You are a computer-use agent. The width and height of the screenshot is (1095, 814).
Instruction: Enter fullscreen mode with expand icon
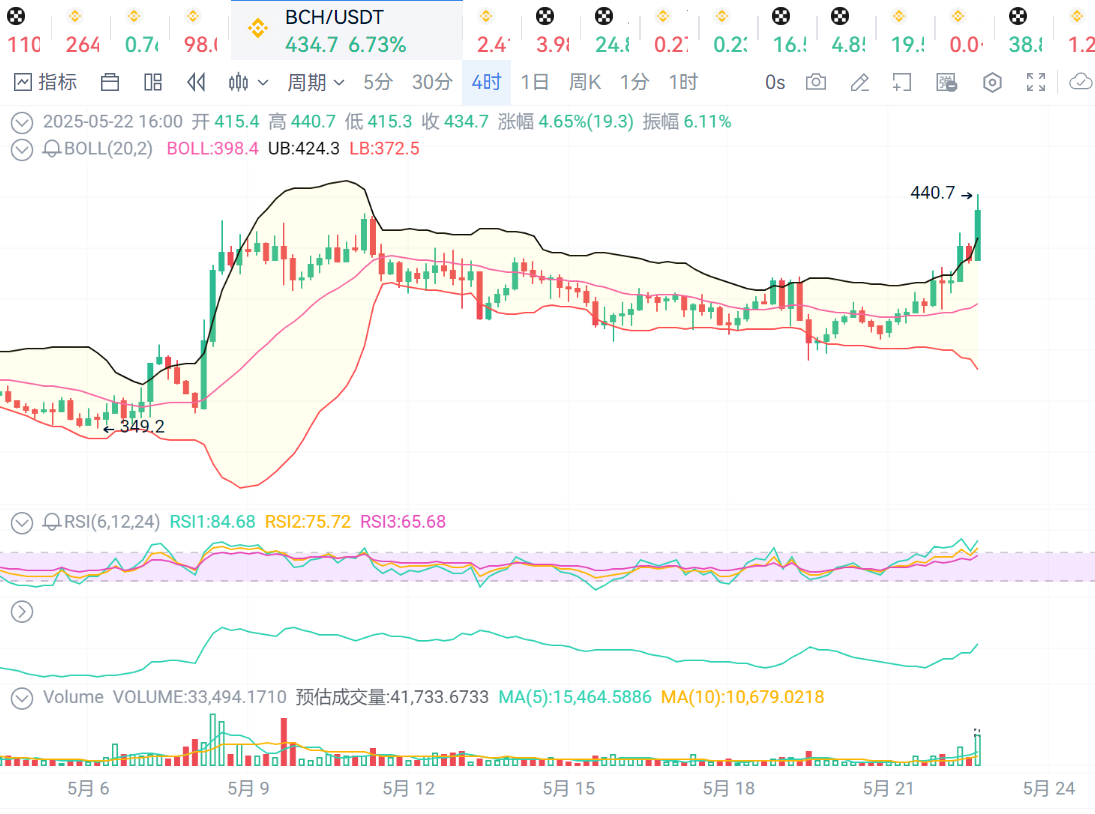point(1036,82)
